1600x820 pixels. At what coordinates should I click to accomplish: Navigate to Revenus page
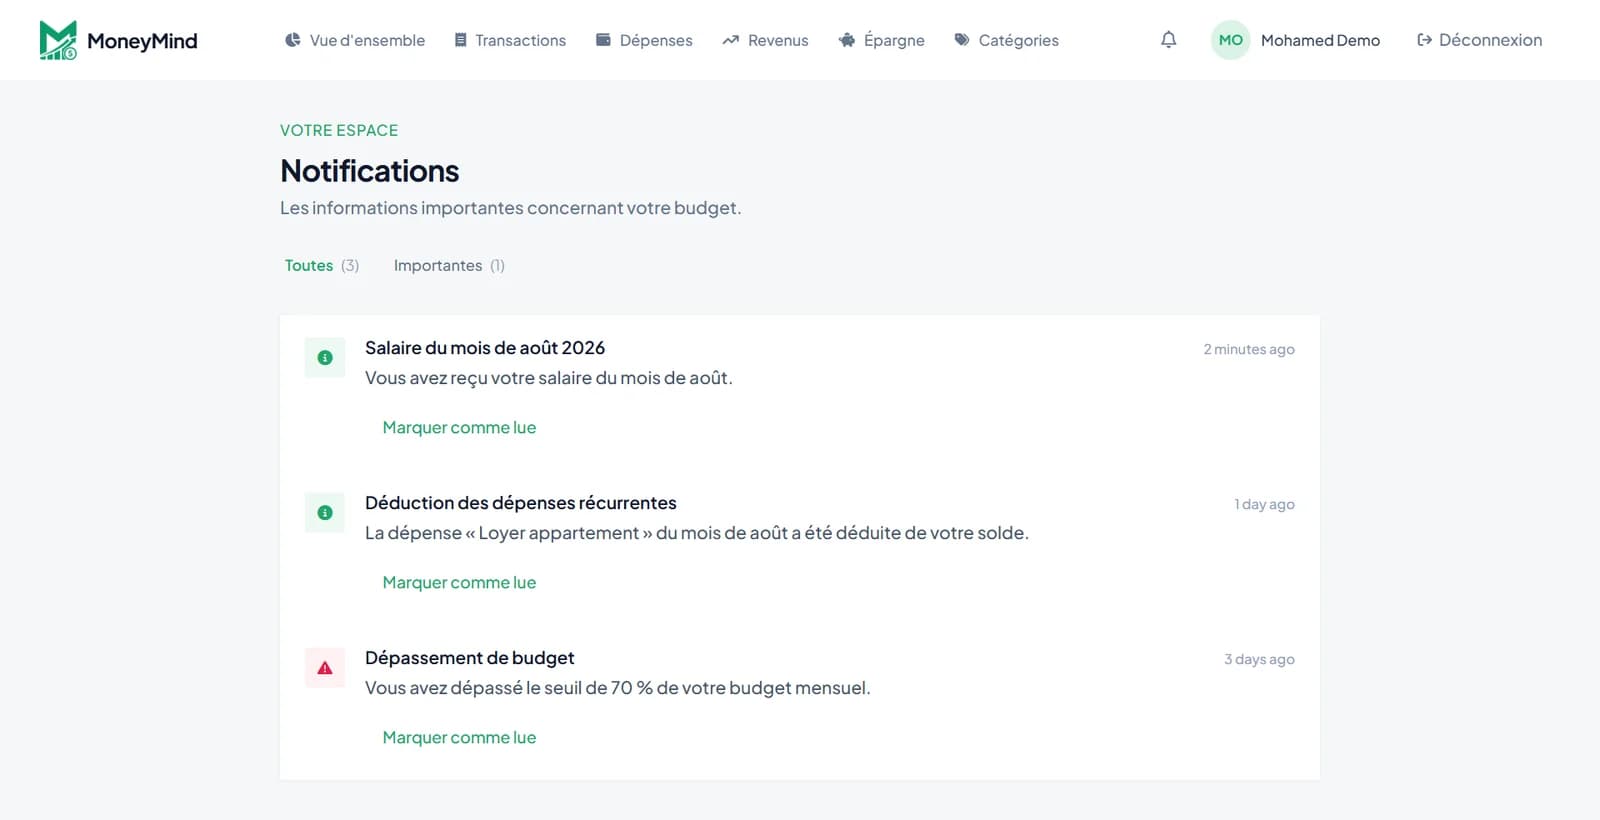(765, 40)
